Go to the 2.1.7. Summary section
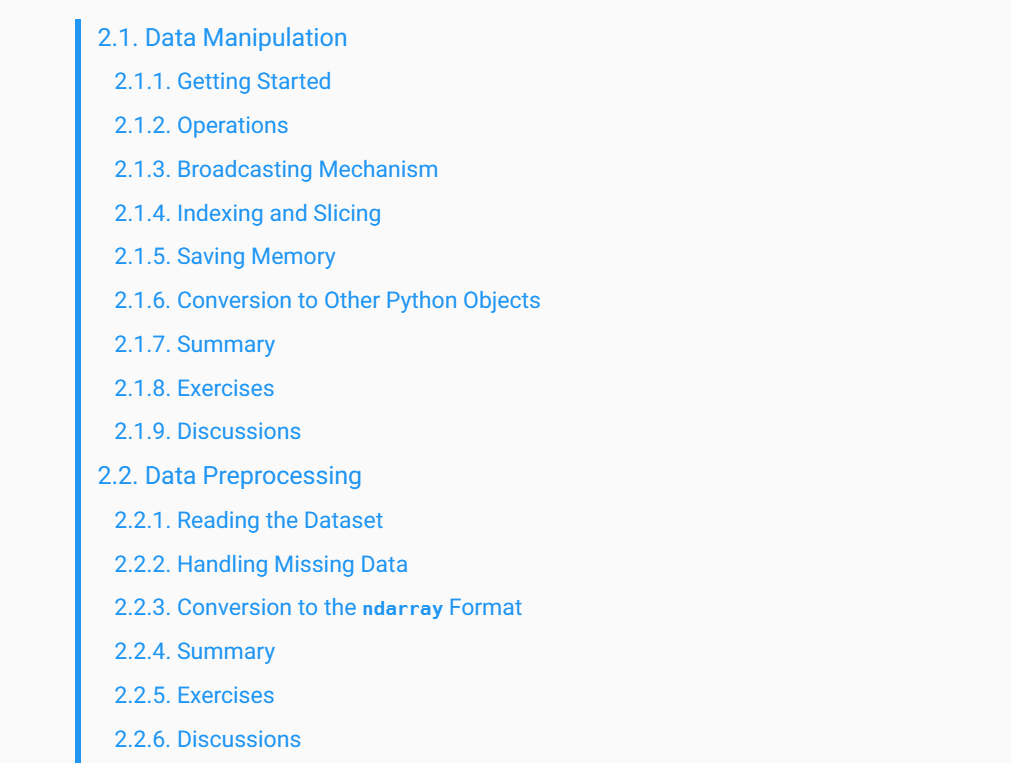This screenshot has width=1011, height=763. point(194,345)
